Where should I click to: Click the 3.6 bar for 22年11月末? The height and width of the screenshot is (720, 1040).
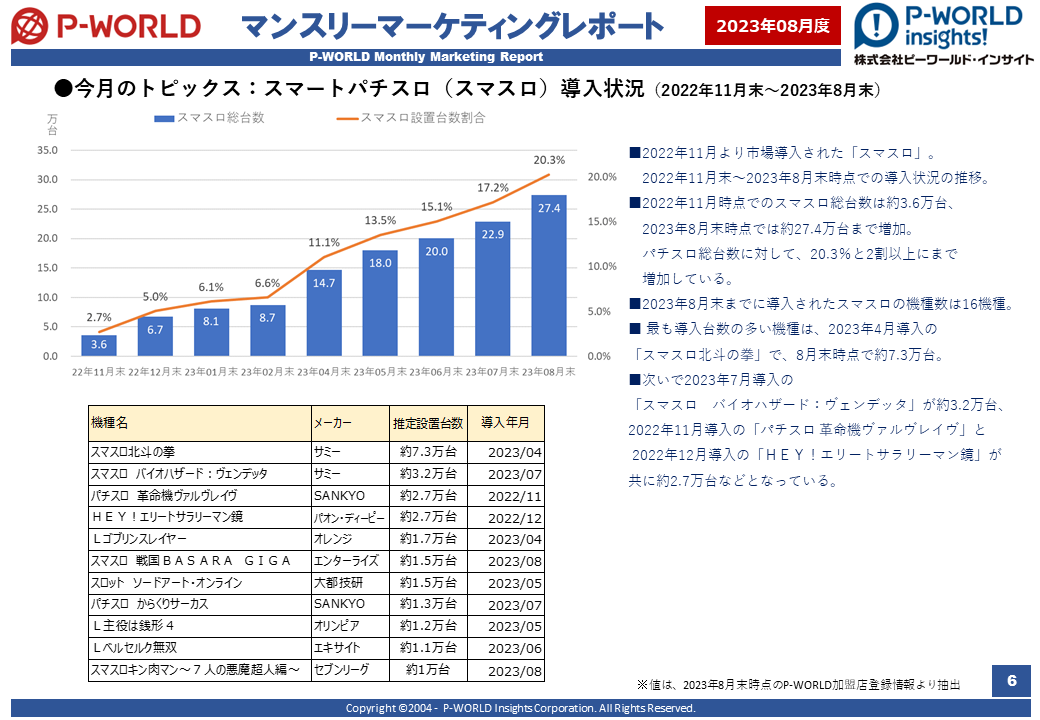pos(99,345)
